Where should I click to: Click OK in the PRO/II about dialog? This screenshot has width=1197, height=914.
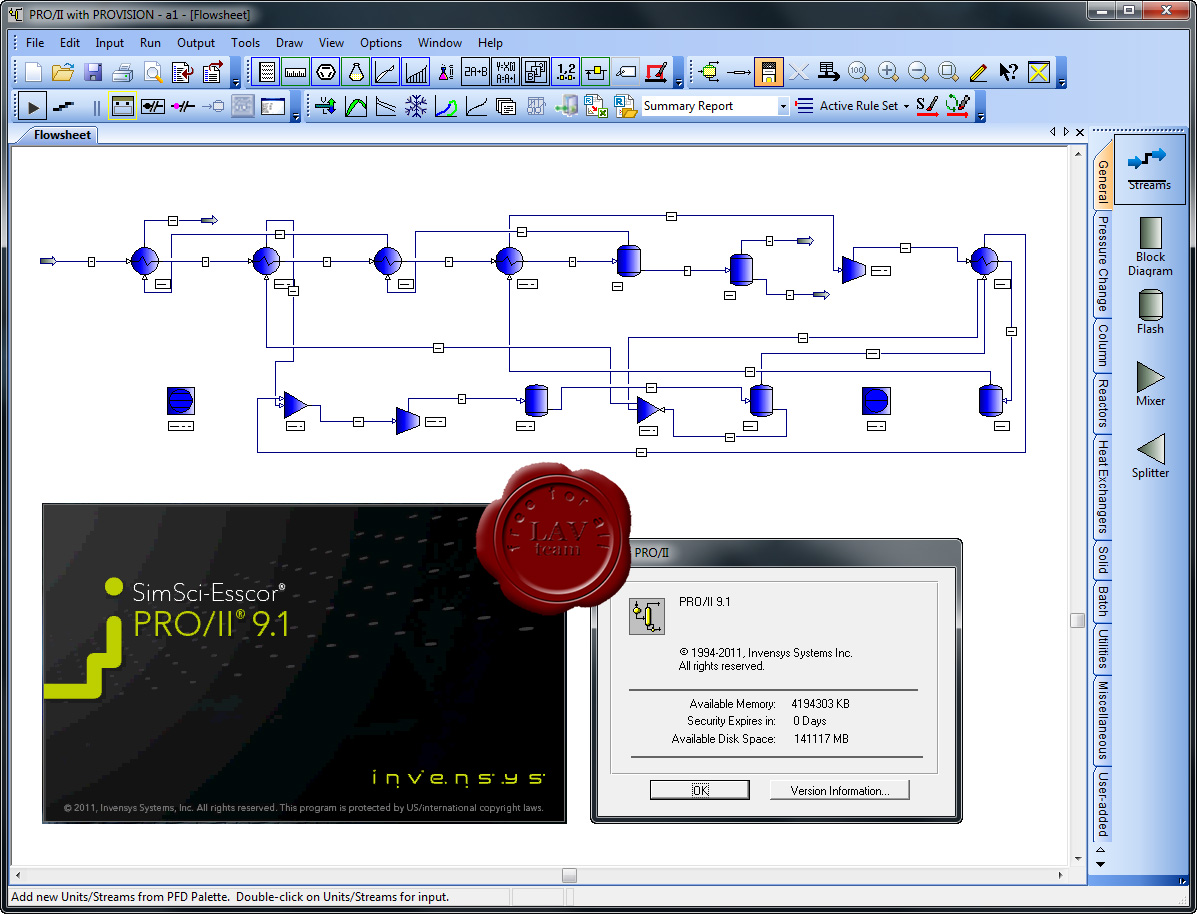point(700,790)
